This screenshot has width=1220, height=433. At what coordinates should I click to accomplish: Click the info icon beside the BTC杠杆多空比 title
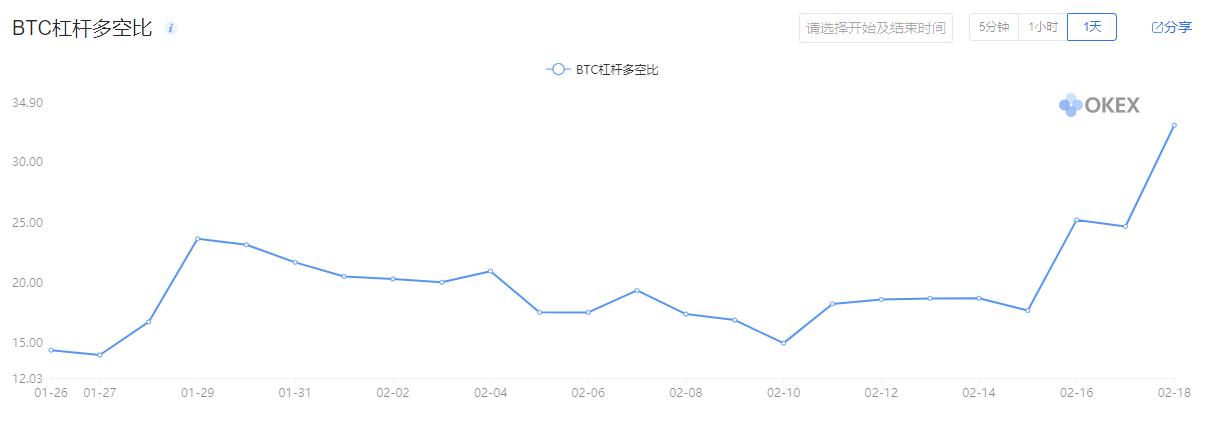pyautogui.click(x=171, y=28)
